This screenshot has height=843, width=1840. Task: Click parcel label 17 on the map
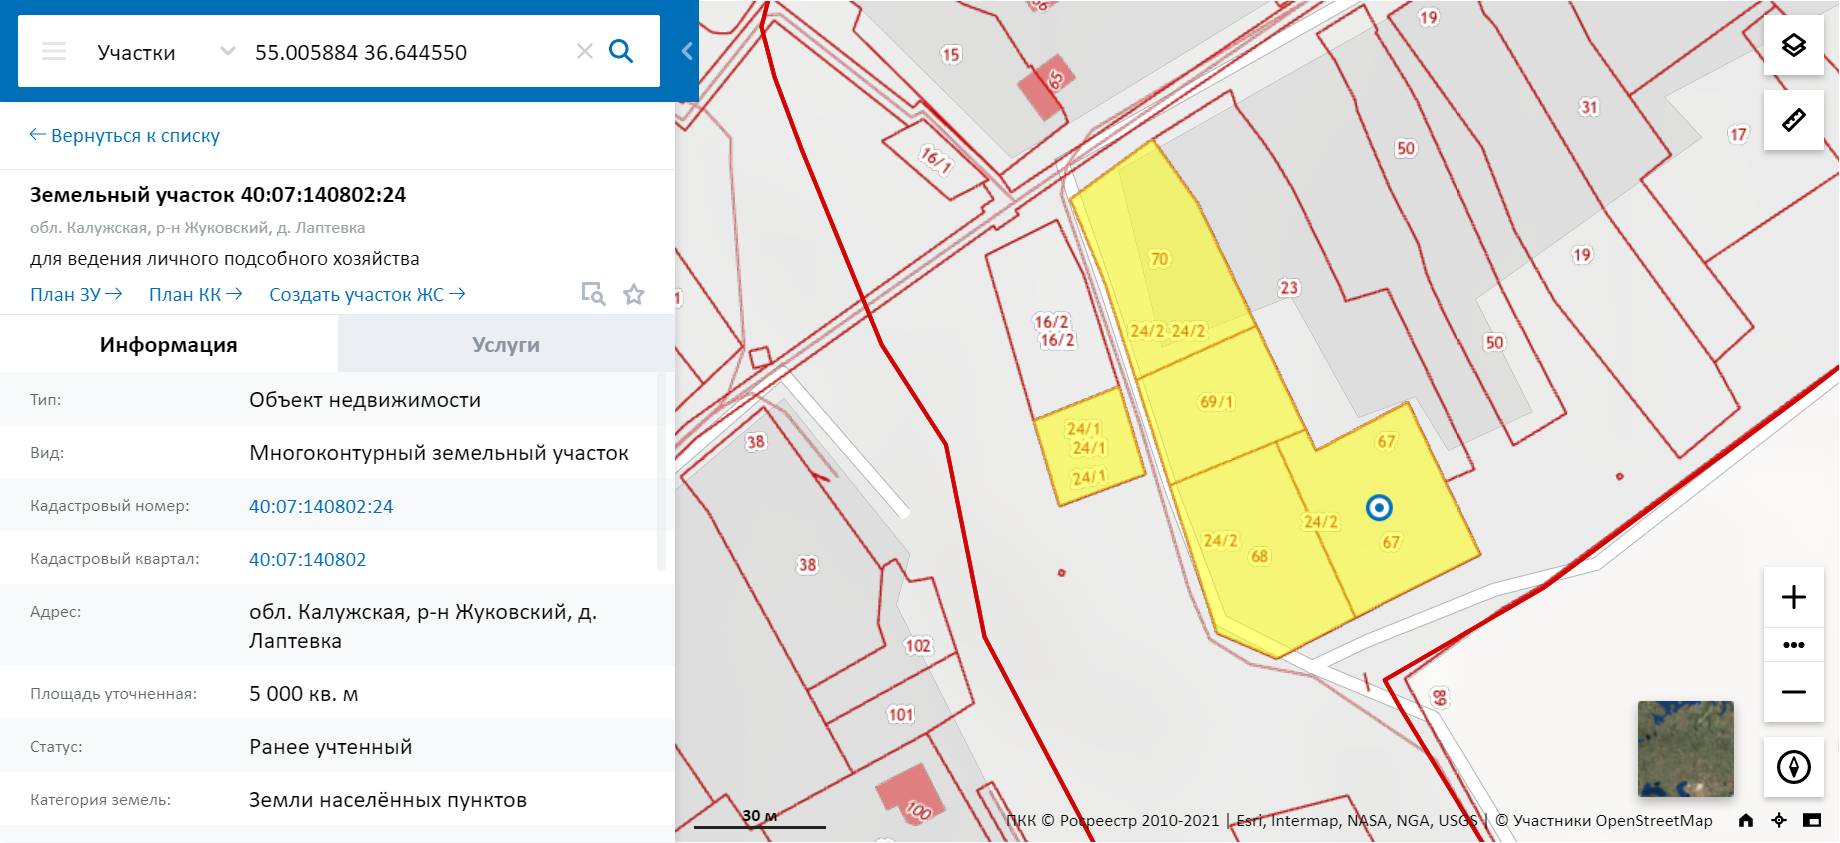pos(1739,134)
